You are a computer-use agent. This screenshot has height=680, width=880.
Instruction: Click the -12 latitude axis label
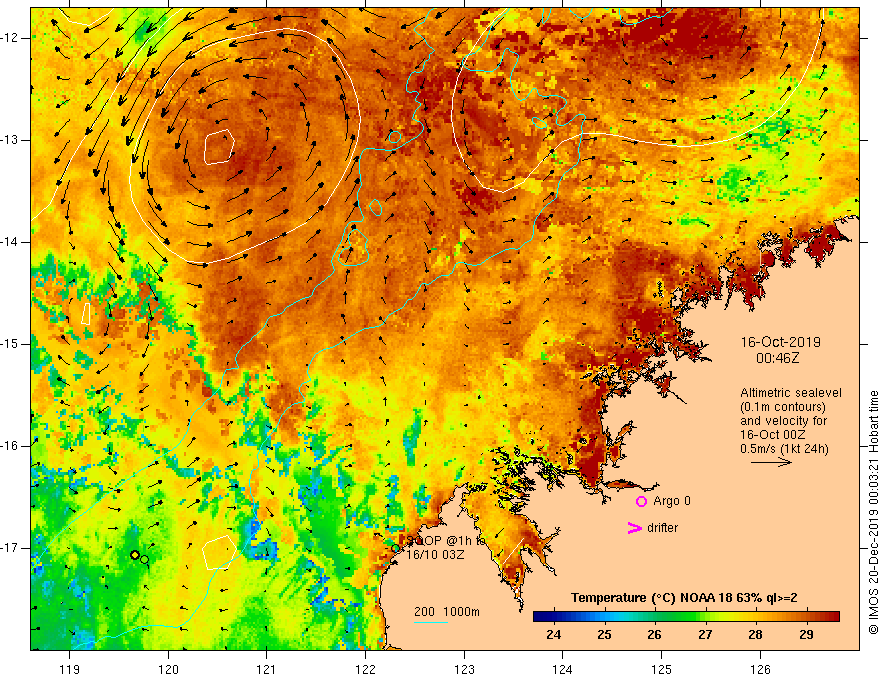[10, 38]
